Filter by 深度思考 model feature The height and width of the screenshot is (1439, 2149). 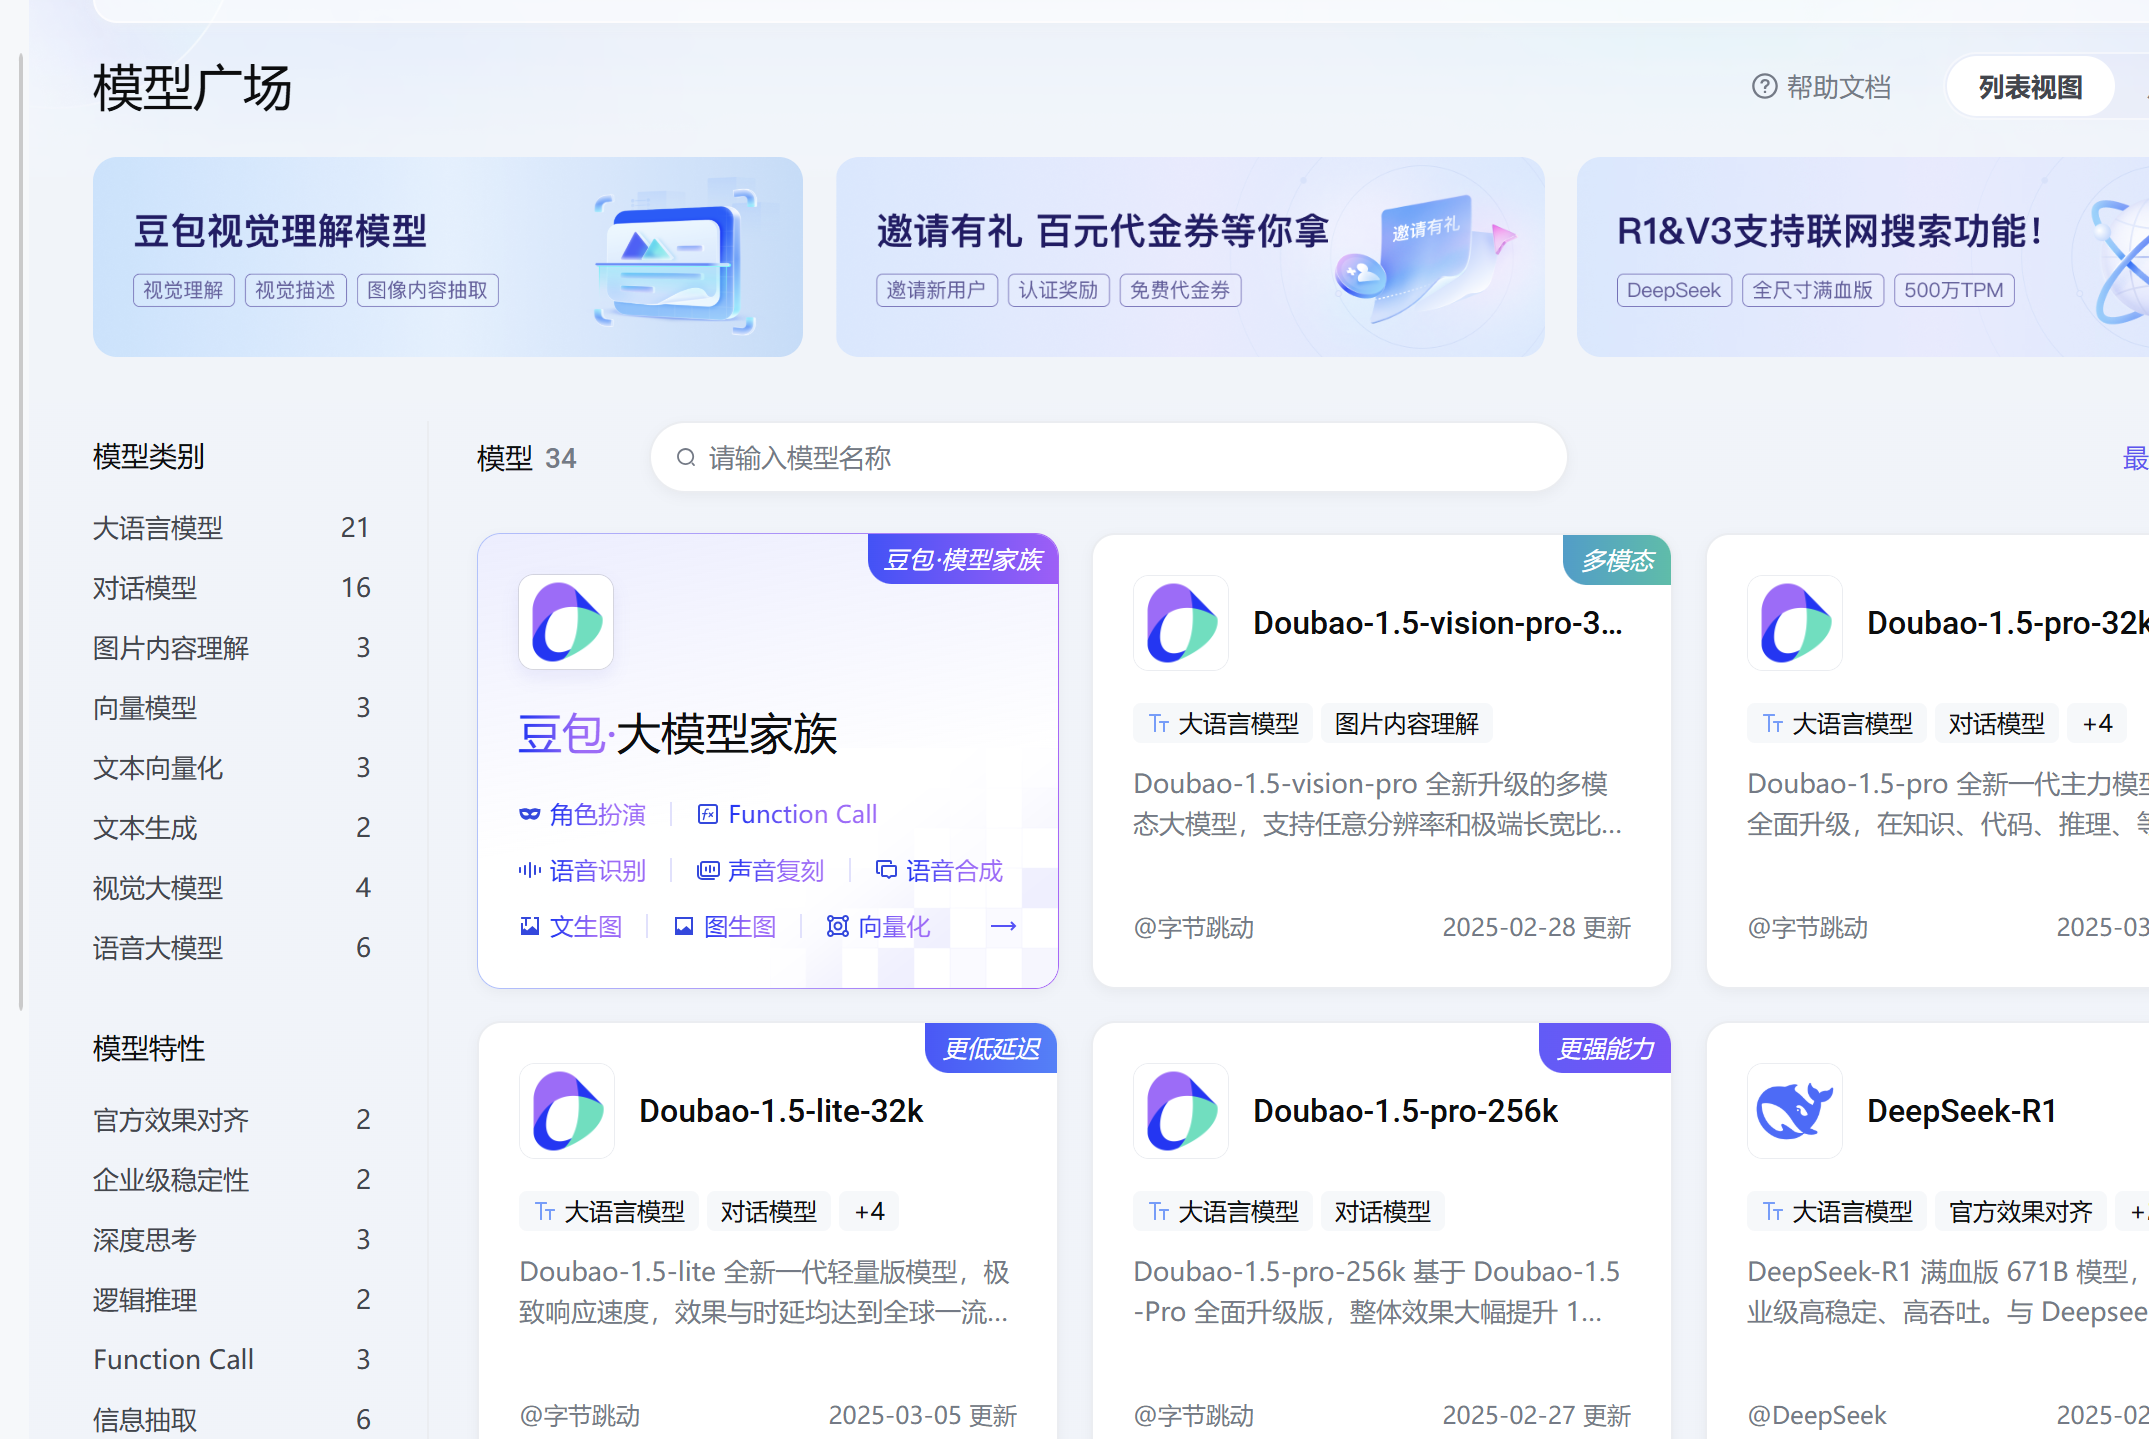pyautogui.click(x=145, y=1239)
